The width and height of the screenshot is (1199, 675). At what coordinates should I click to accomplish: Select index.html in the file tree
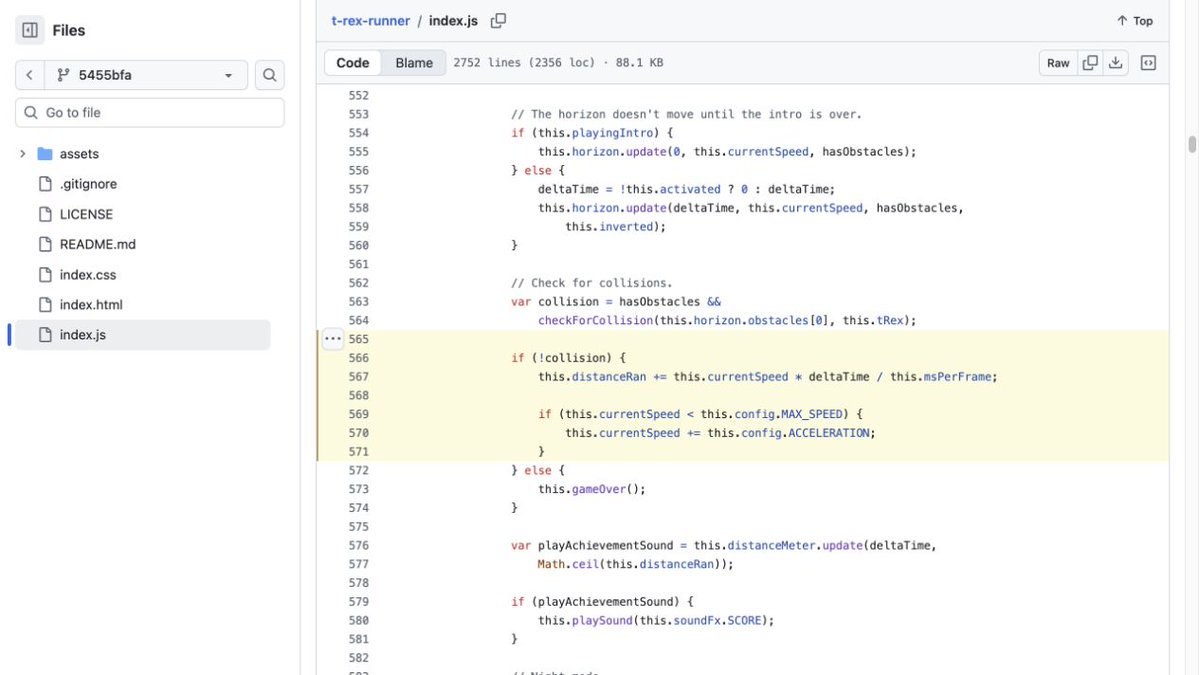coord(91,304)
